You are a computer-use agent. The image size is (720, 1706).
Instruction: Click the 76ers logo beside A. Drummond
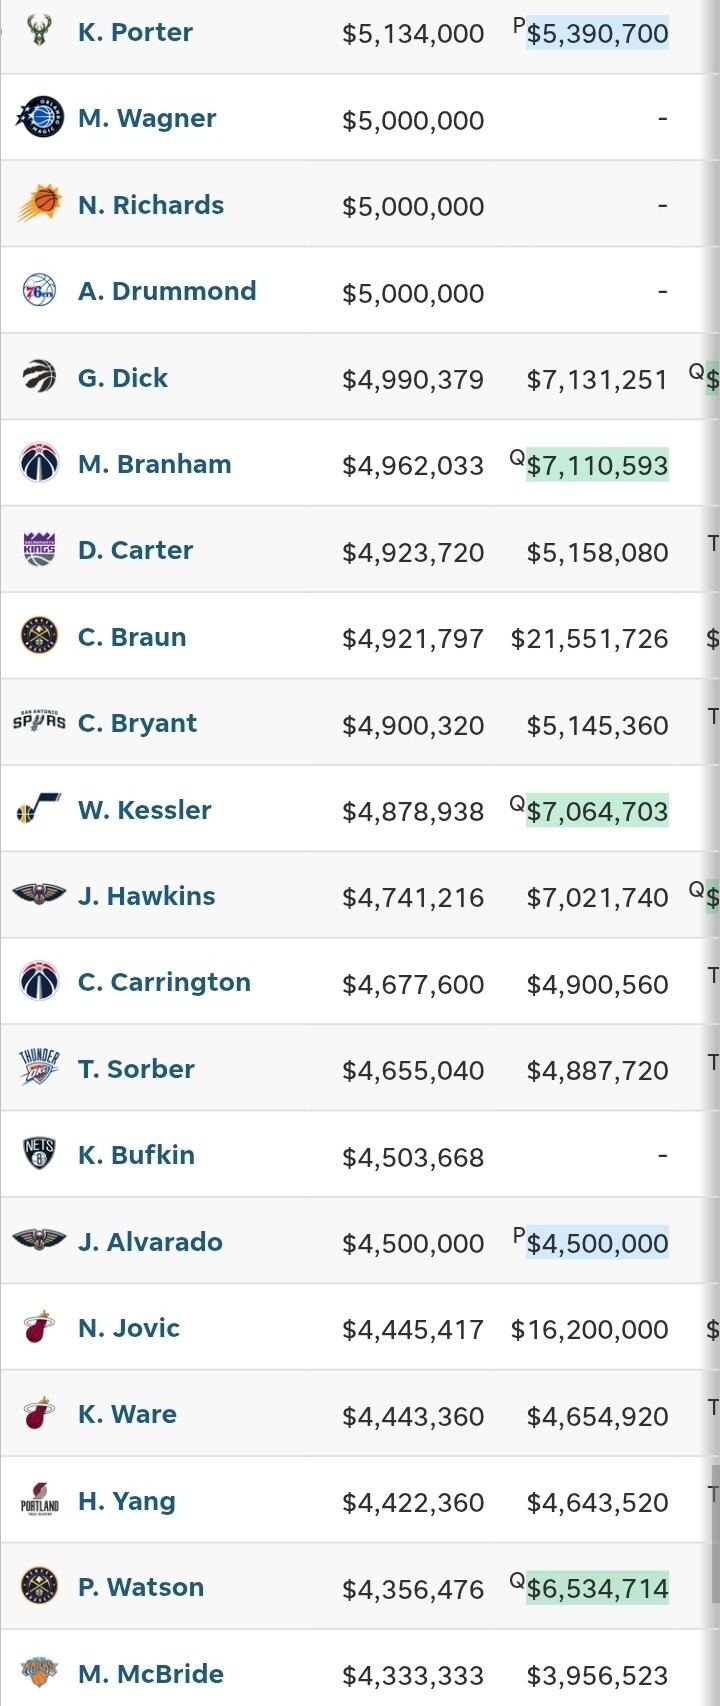point(39,291)
